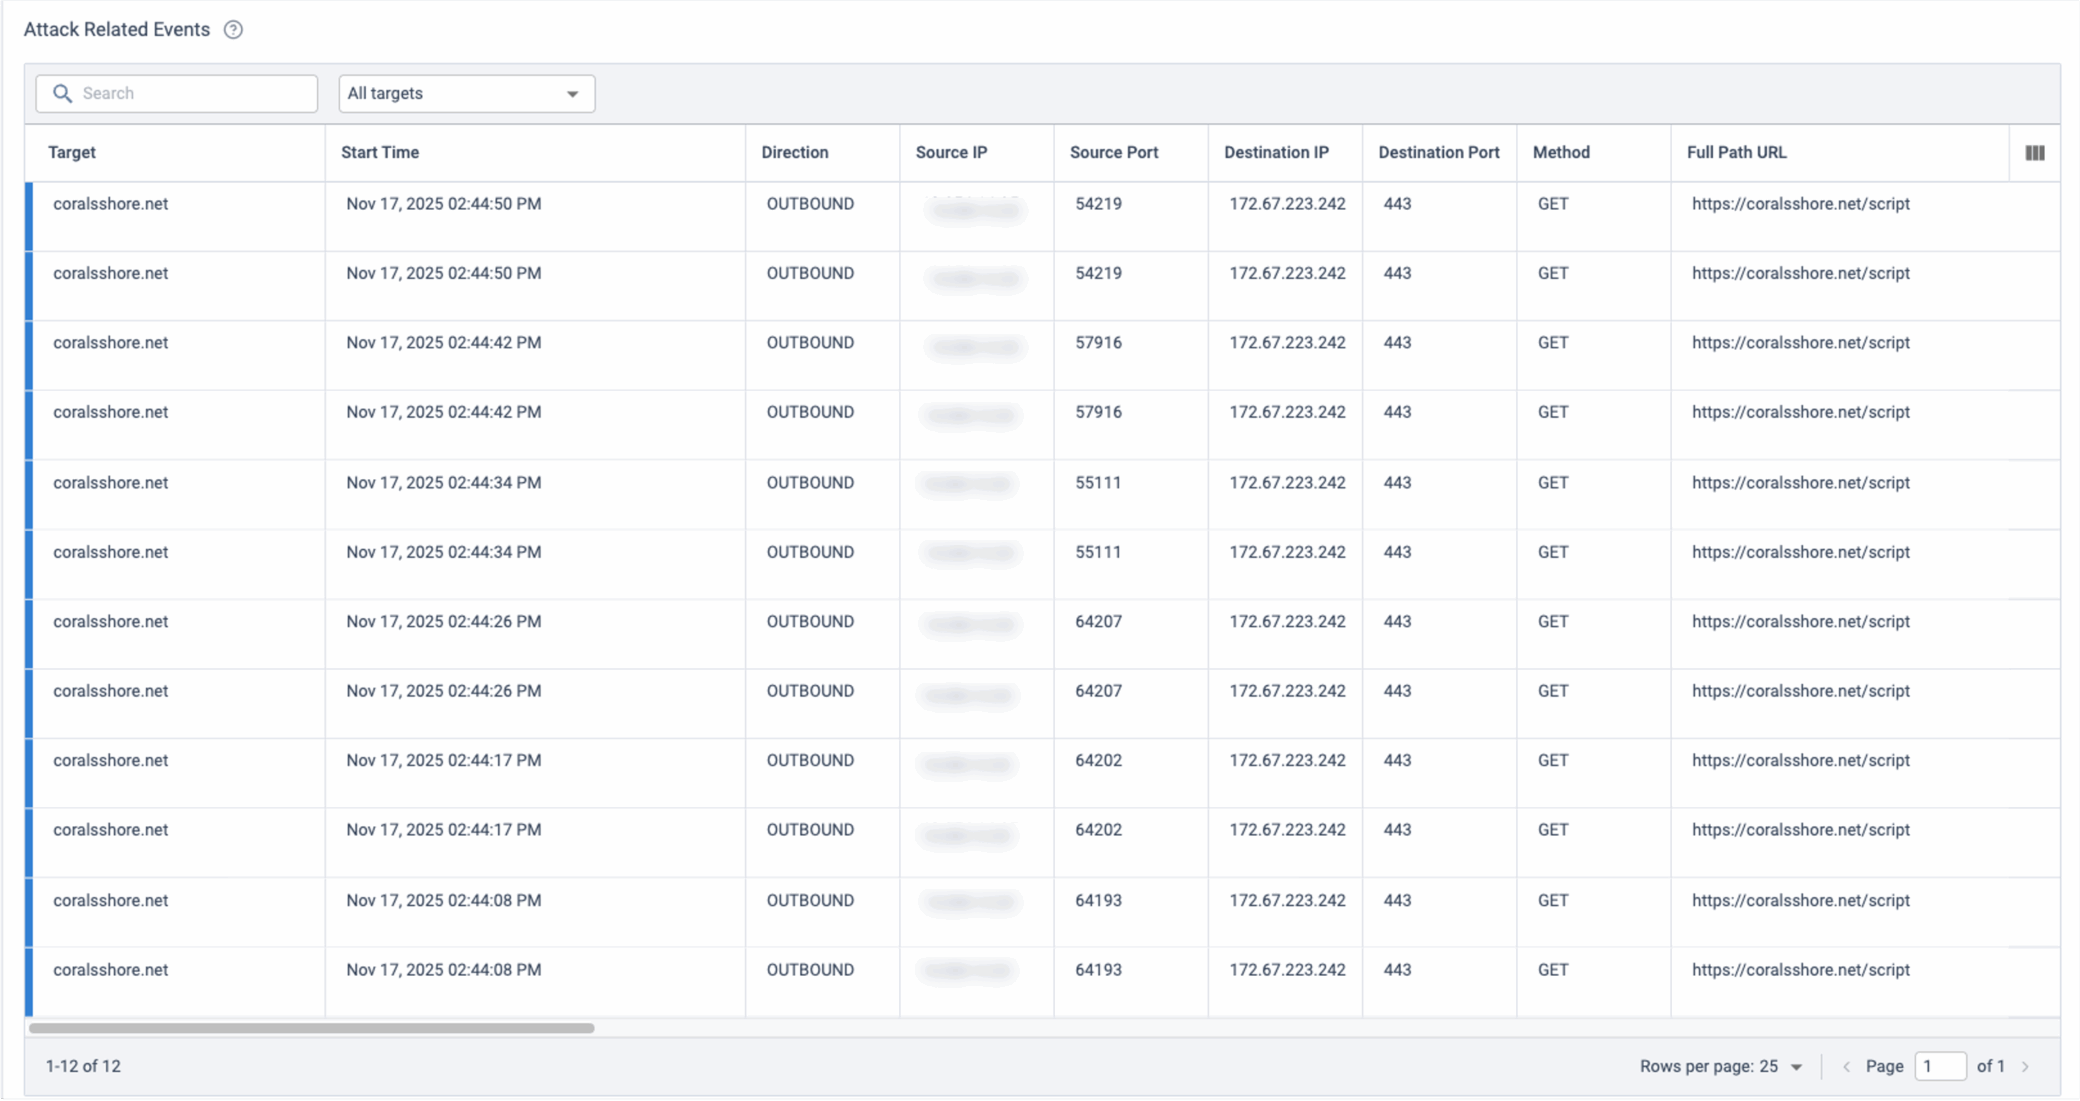
Task: Open the URL in source port 57916 row
Action: [x=1800, y=343]
